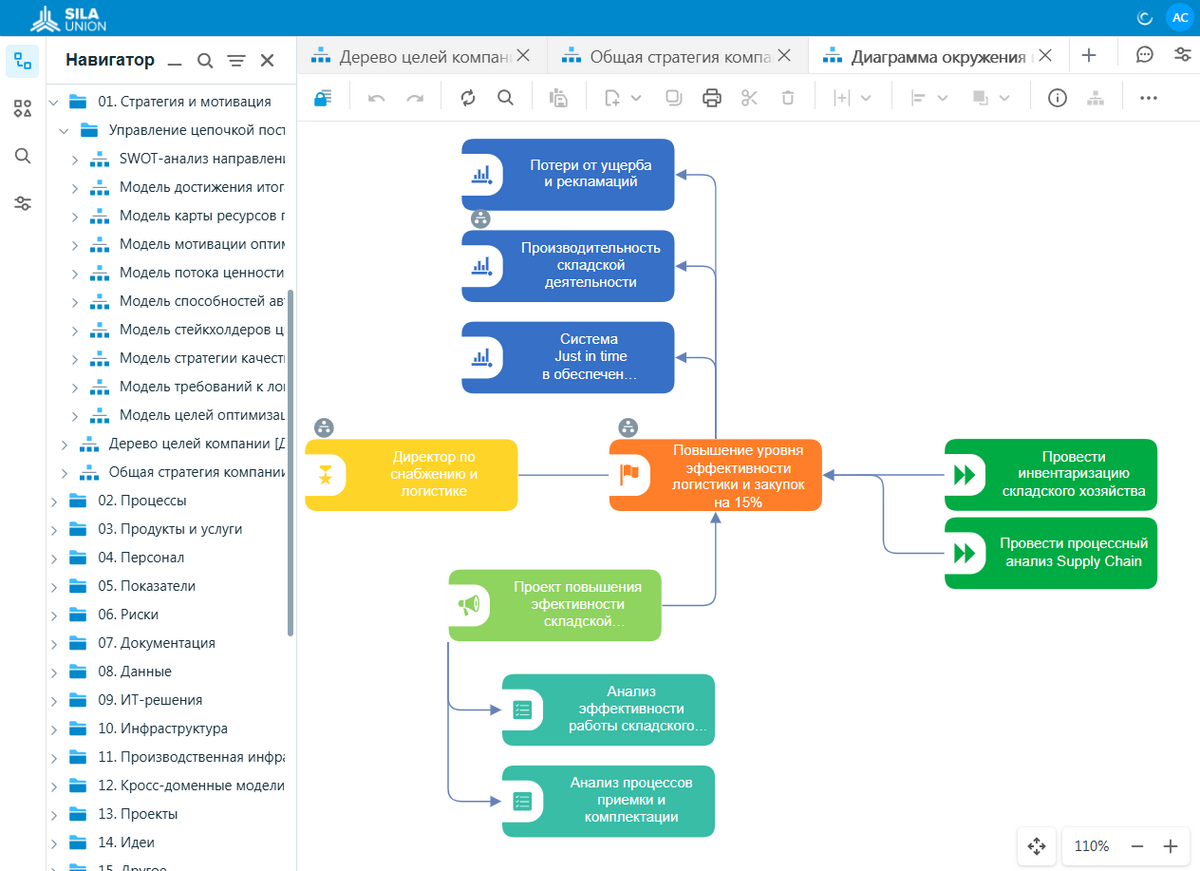
Task: Collapse the 01. Стратегия и мотивация folder
Action: point(54,101)
